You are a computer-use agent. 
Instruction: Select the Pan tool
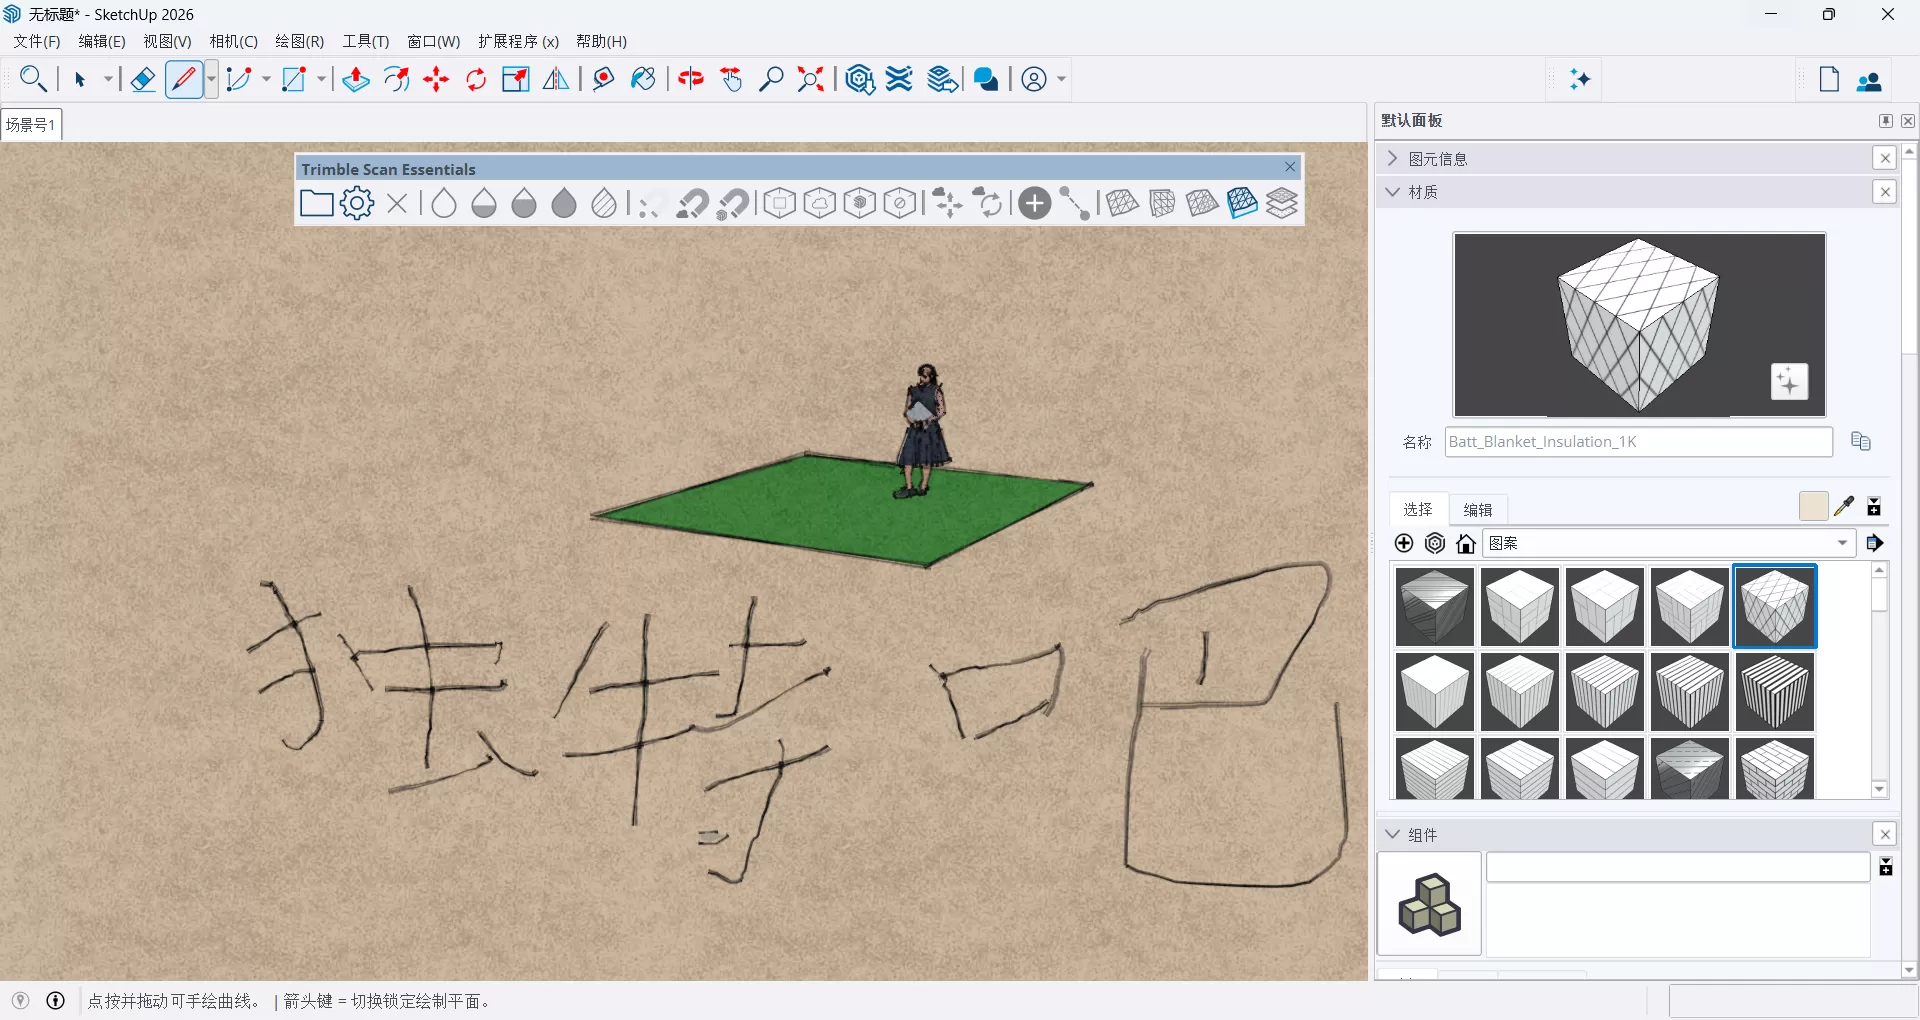pos(731,79)
